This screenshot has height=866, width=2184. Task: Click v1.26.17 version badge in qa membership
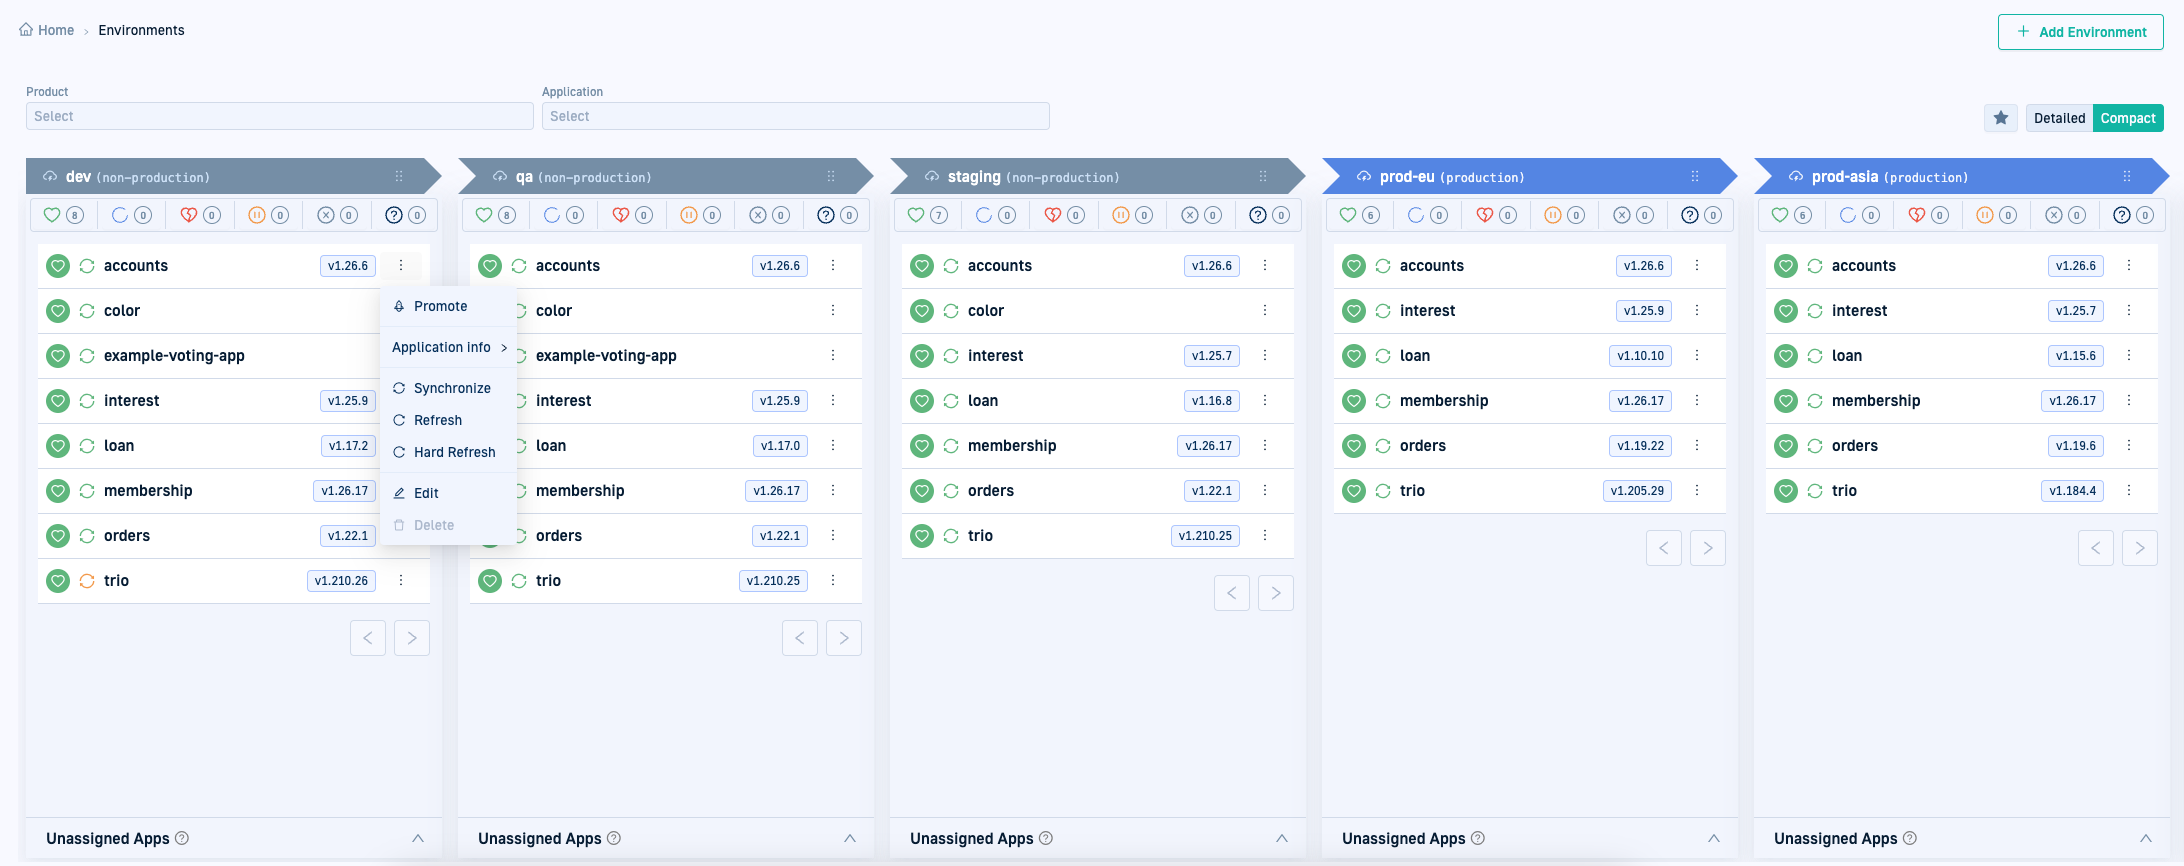click(776, 491)
